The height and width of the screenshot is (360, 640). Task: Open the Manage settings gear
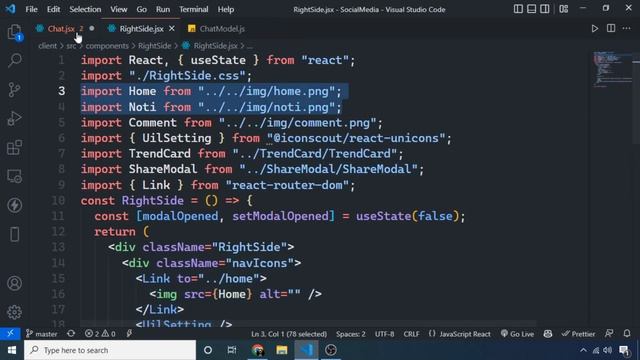pos(14,312)
